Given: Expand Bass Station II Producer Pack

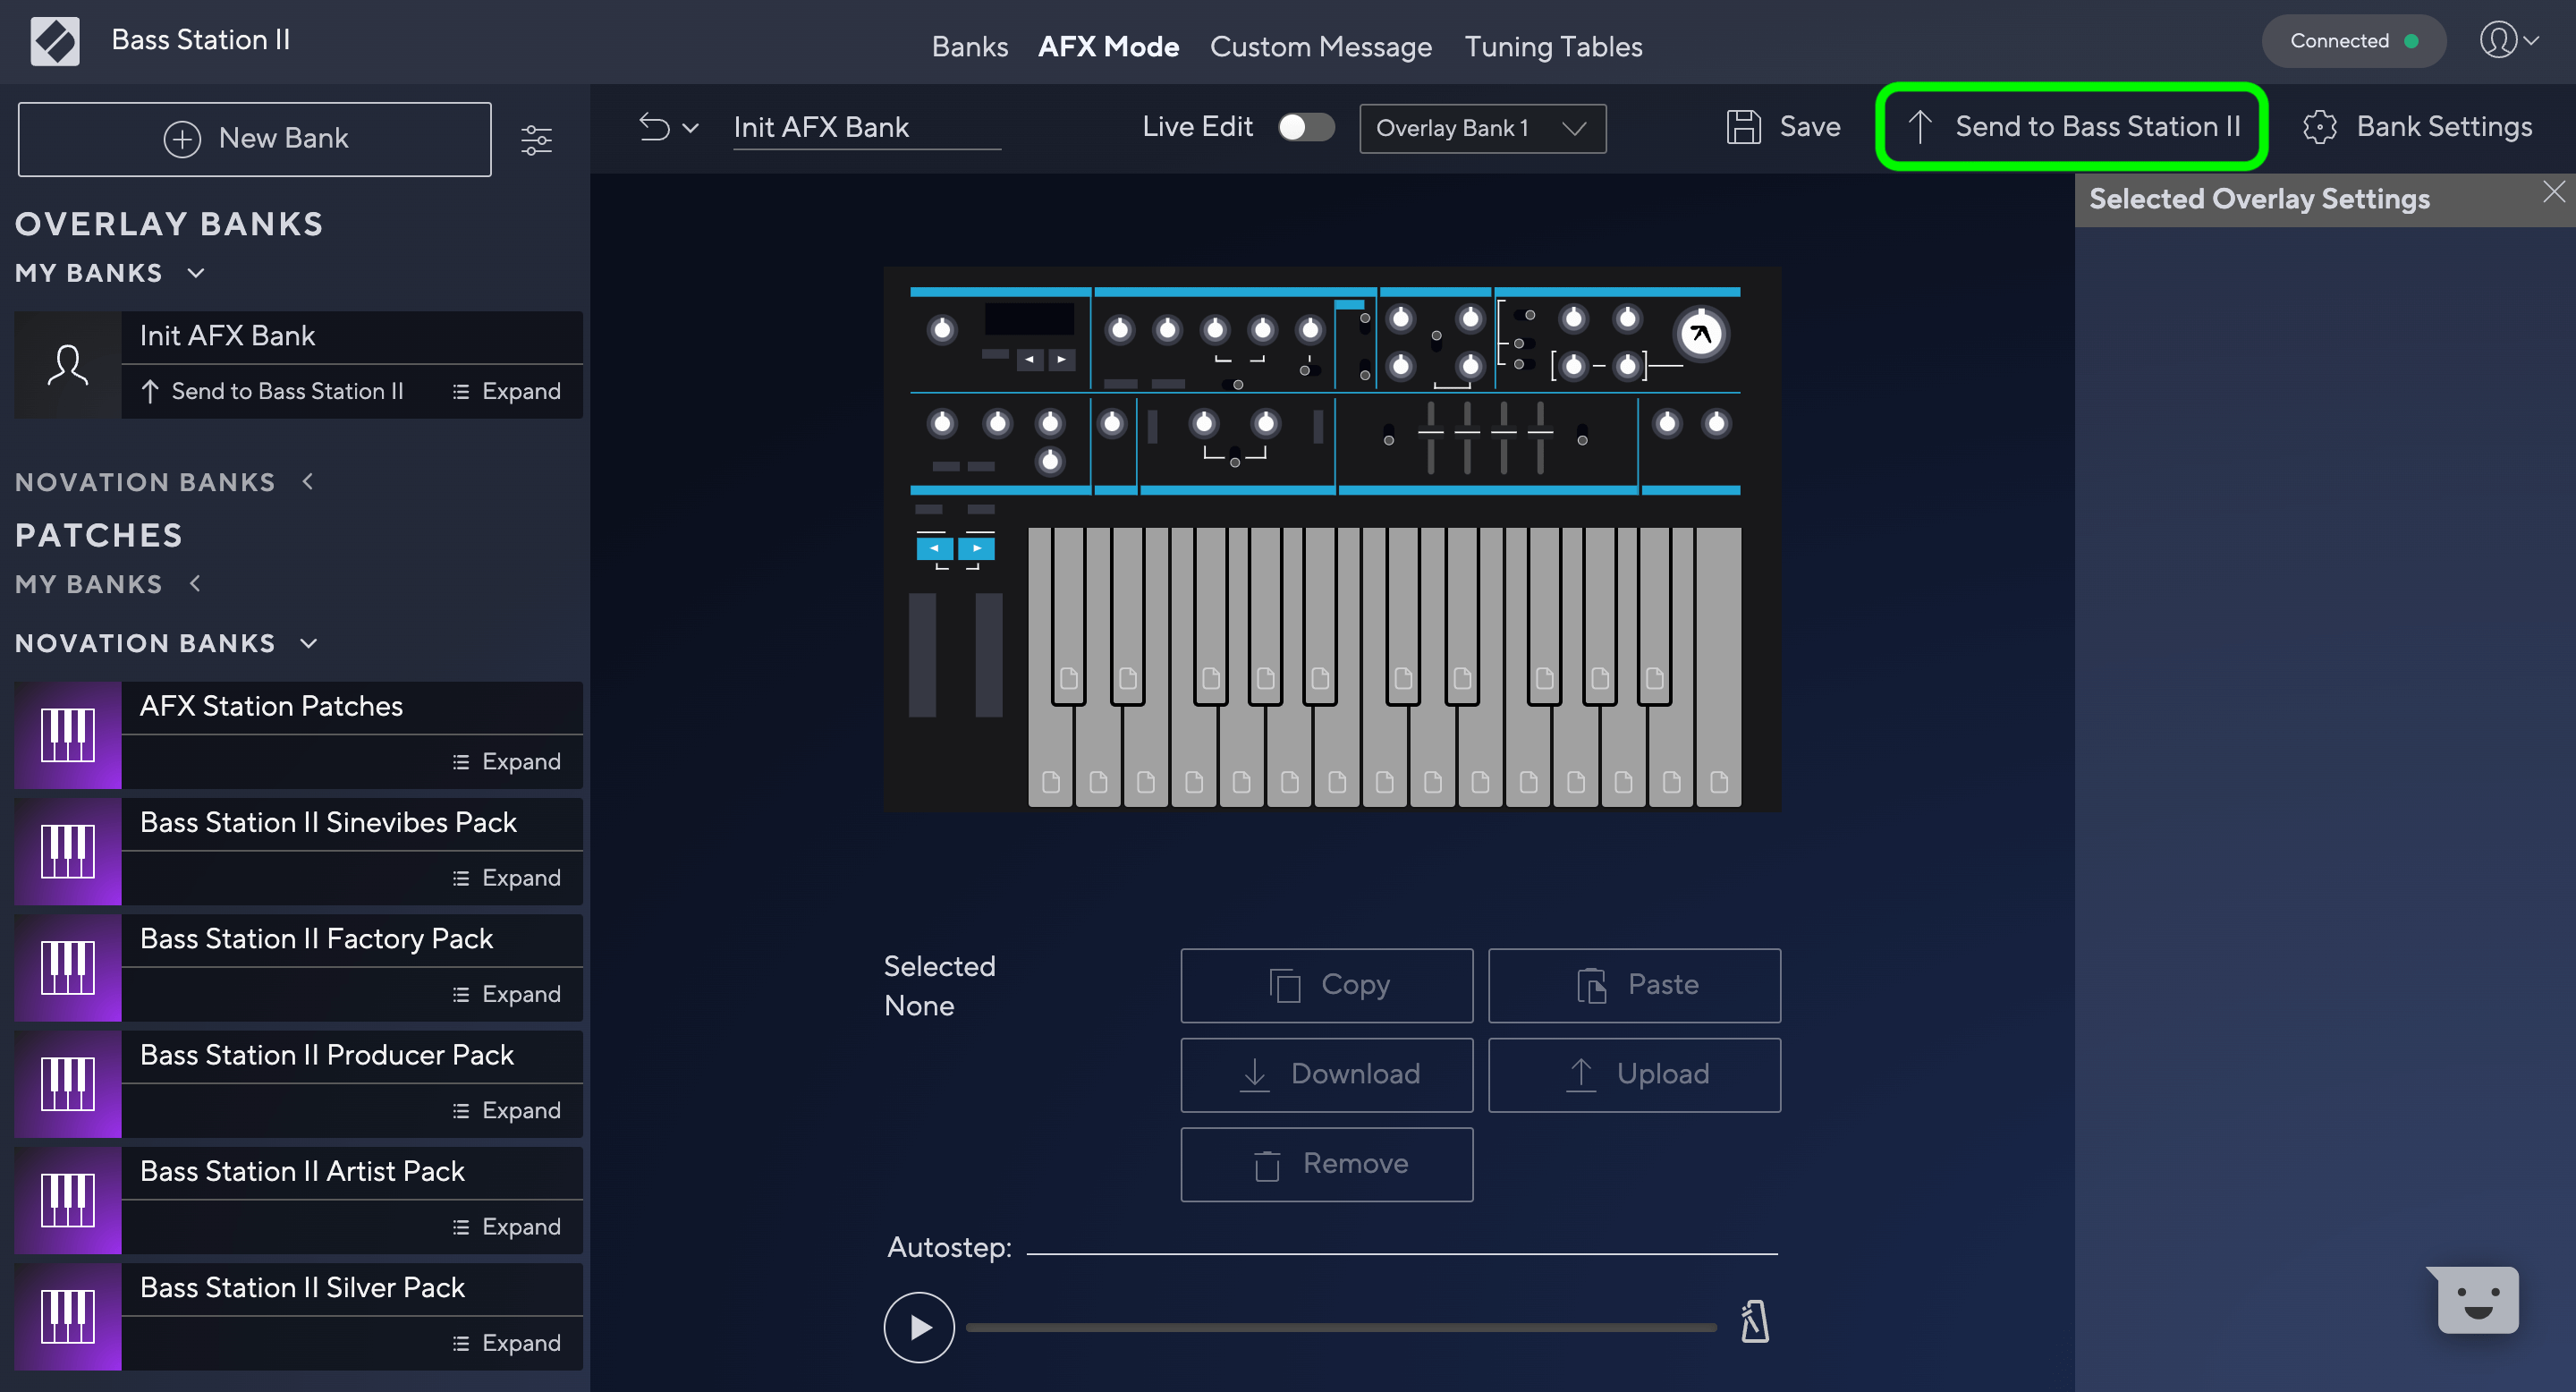Looking at the screenshot, I should coord(507,1110).
